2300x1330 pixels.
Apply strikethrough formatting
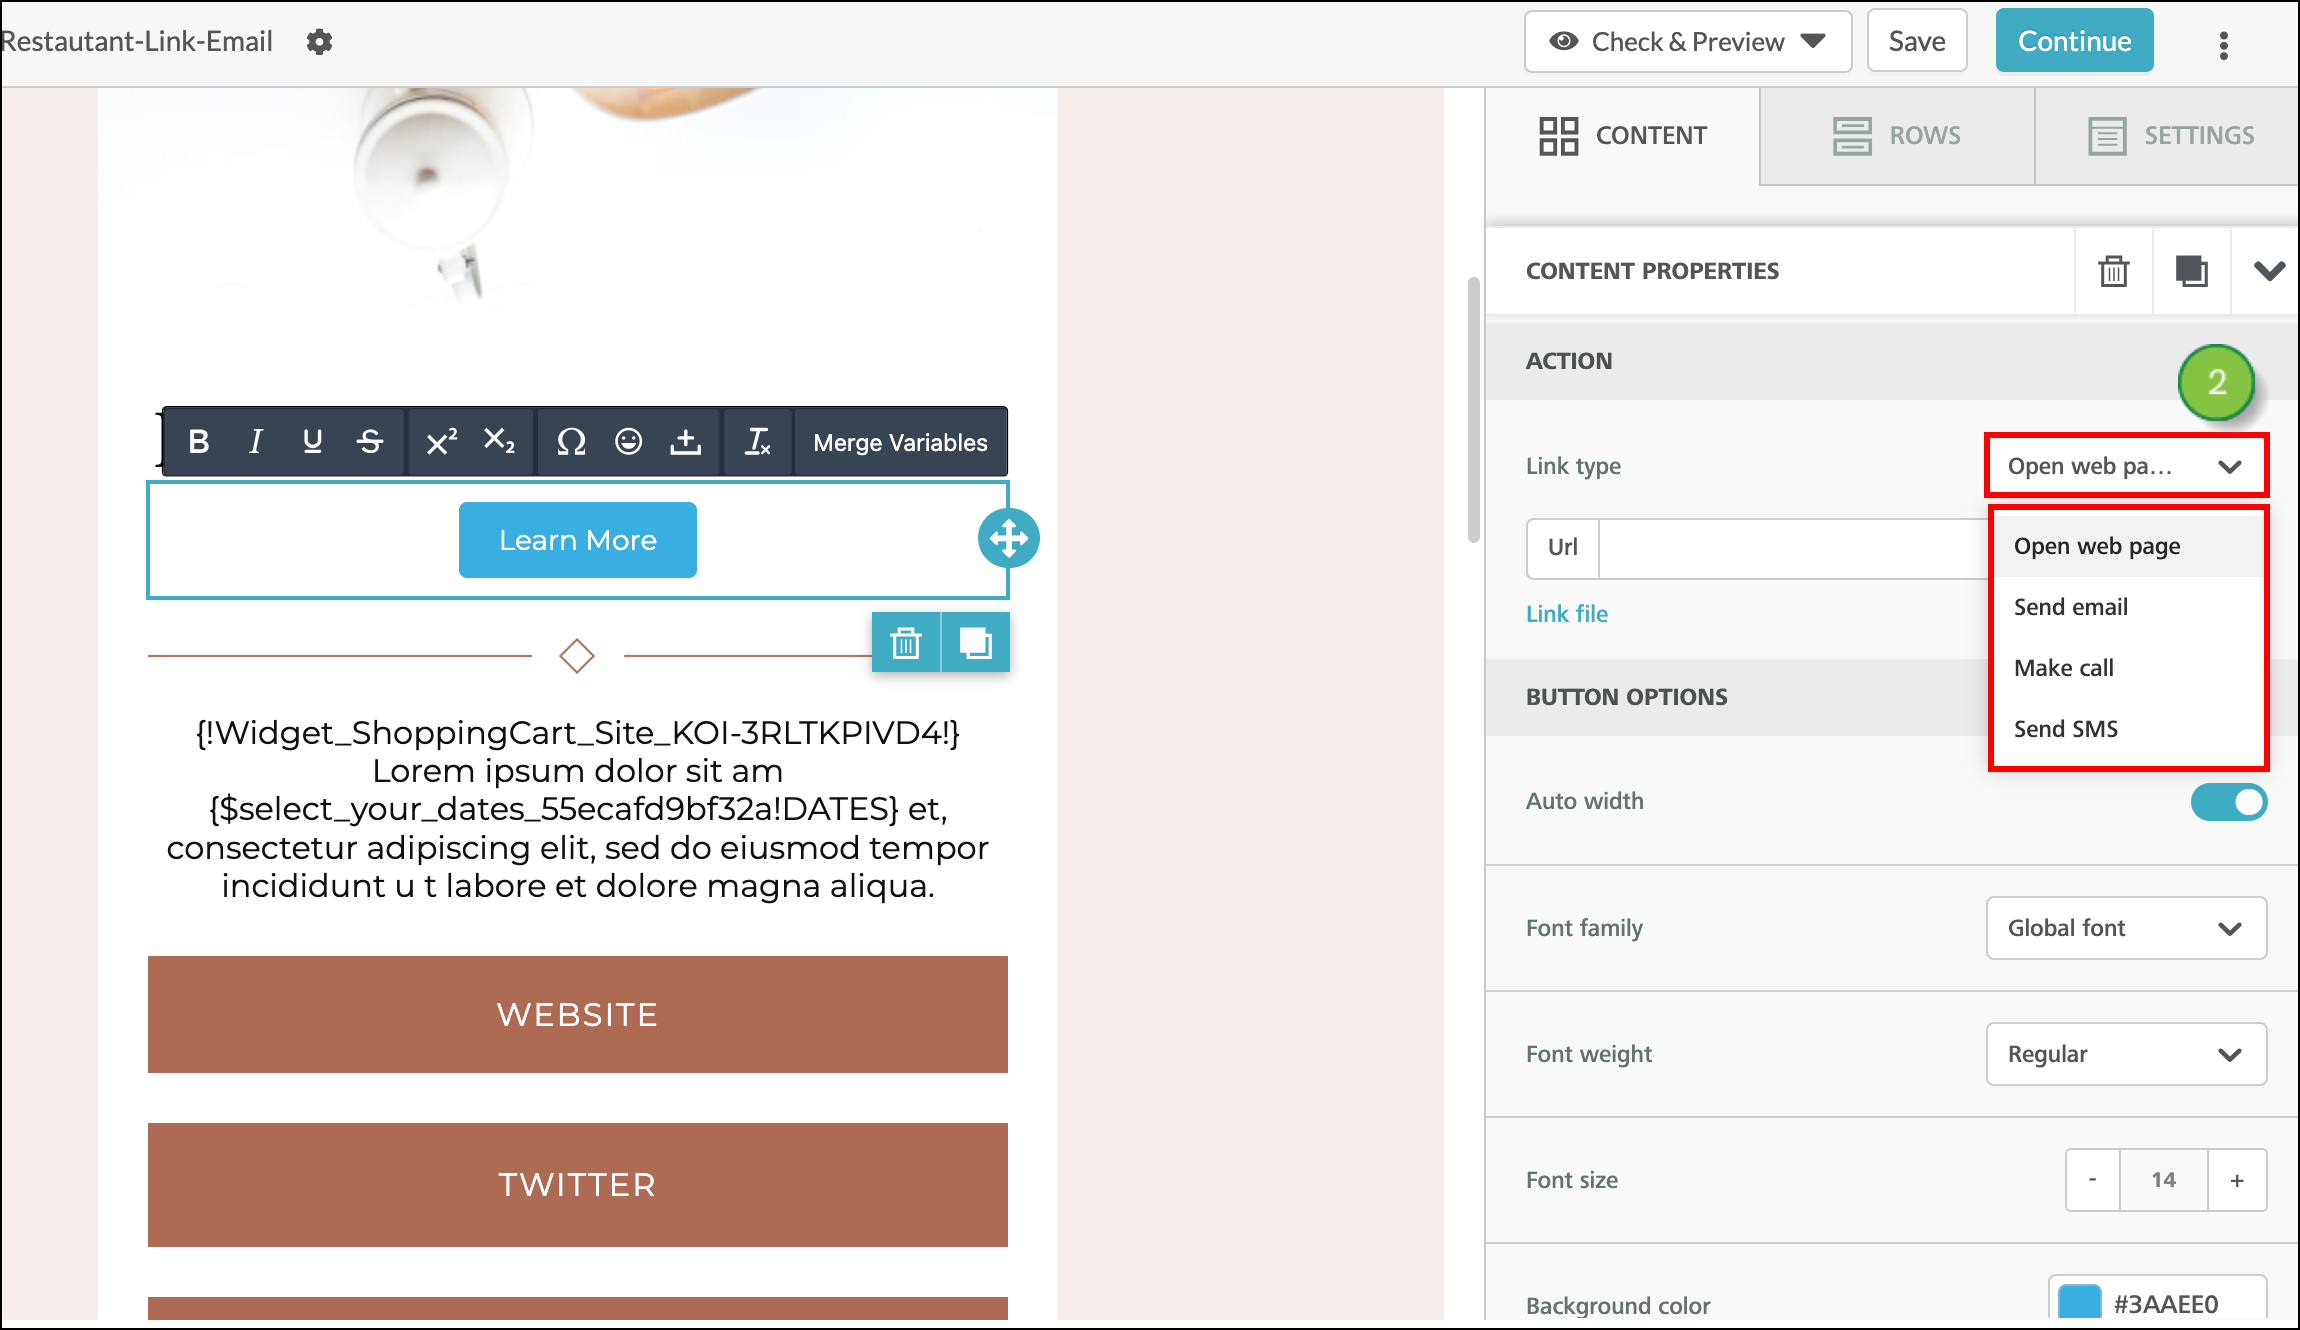(370, 442)
